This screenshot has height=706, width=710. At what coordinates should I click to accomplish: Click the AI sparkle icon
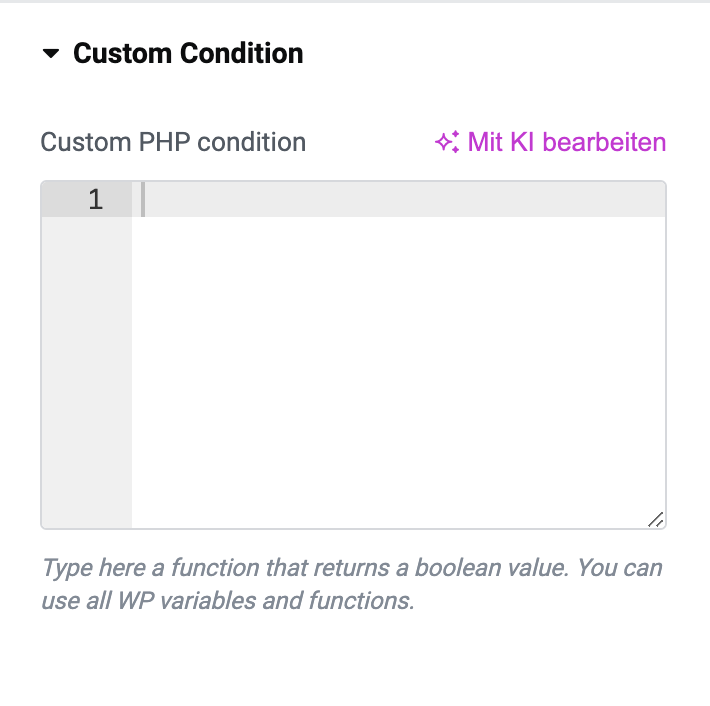click(447, 142)
